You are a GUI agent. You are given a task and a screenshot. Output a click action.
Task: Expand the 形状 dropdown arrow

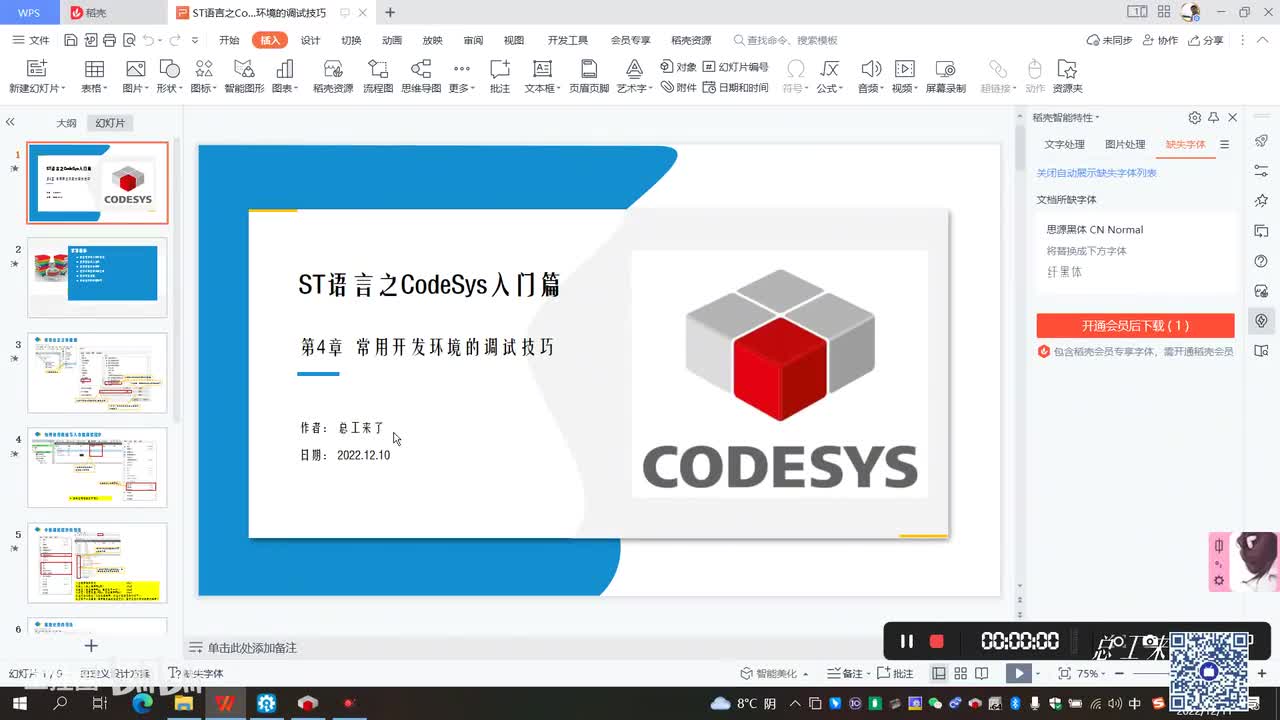[180, 89]
